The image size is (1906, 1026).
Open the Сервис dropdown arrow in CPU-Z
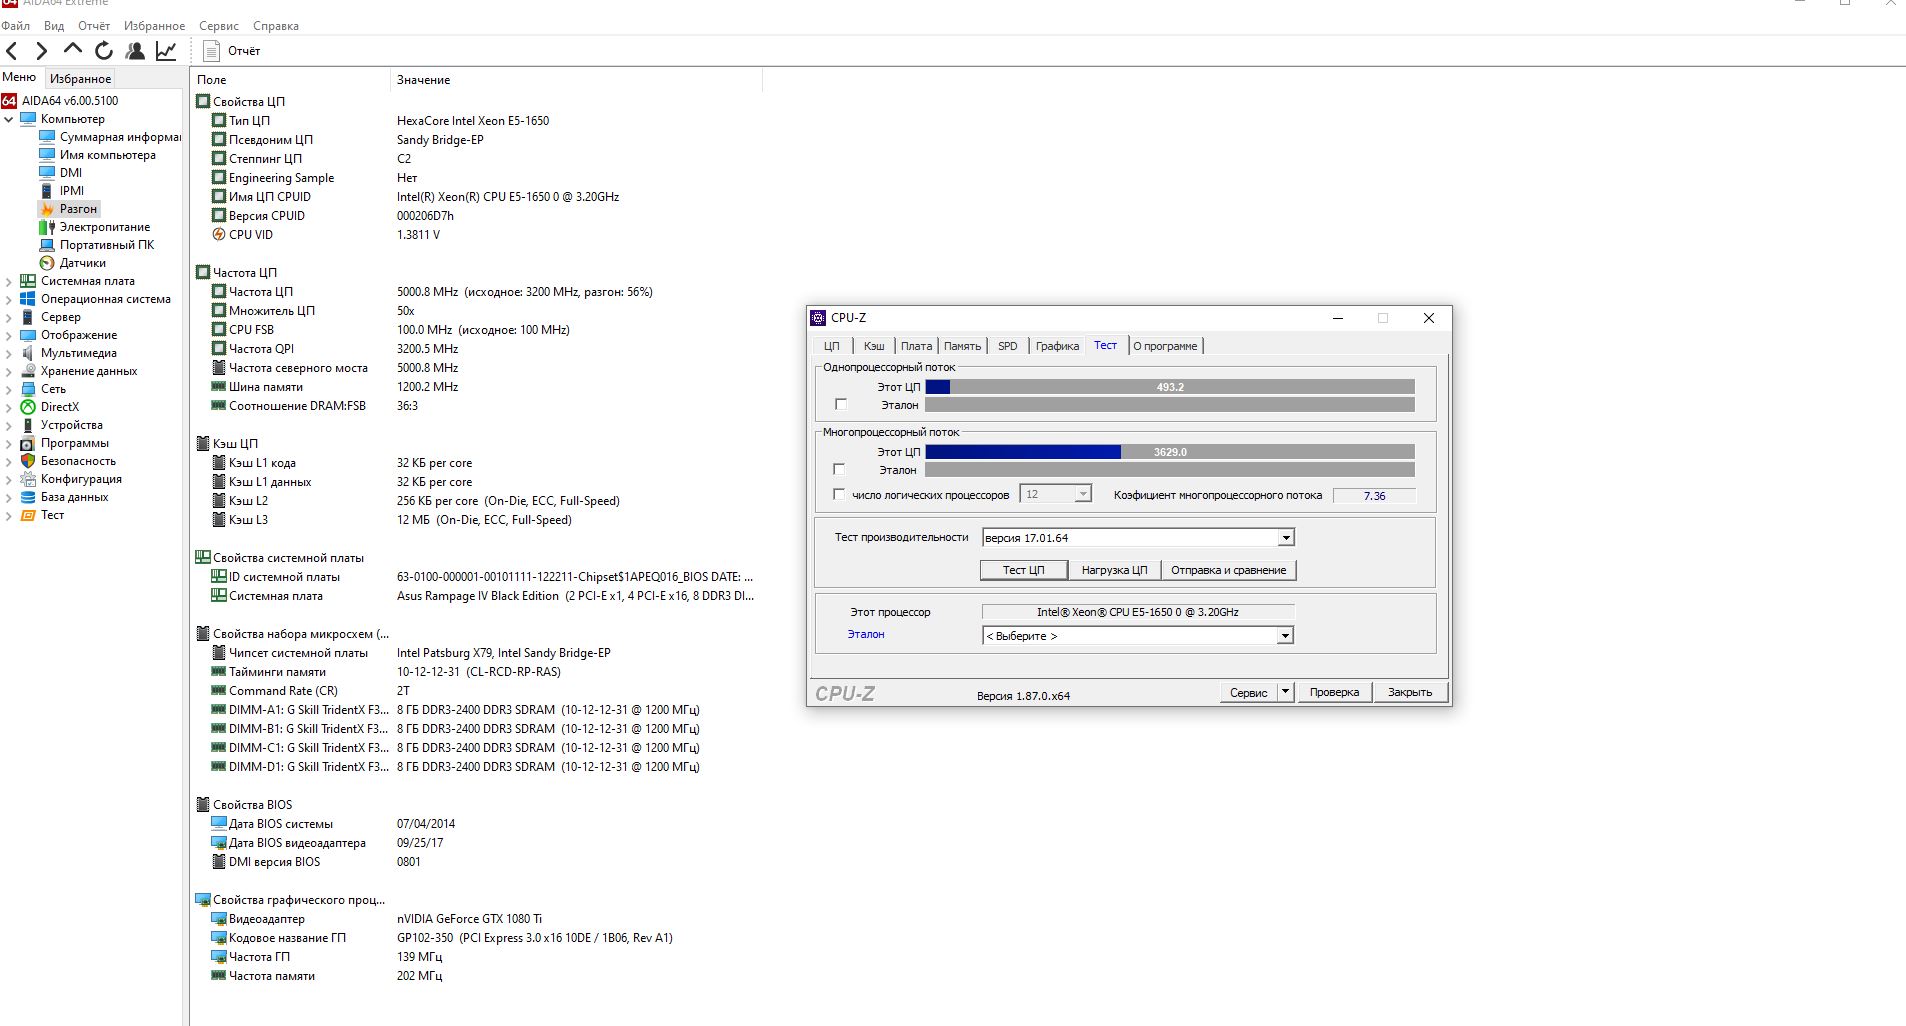[1286, 692]
